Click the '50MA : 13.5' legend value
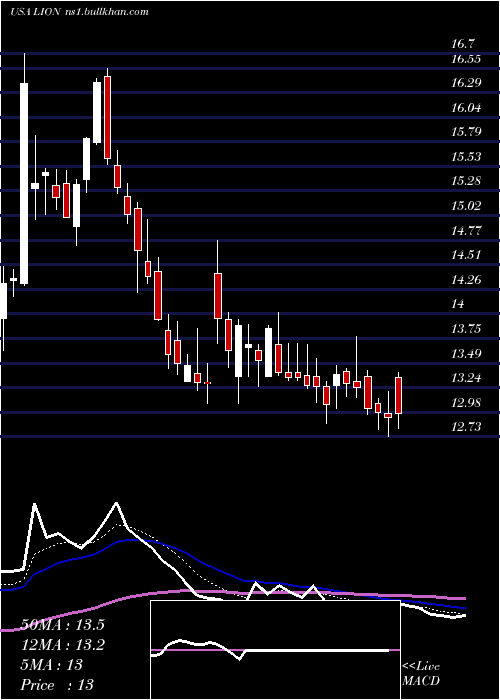 click(63, 625)
